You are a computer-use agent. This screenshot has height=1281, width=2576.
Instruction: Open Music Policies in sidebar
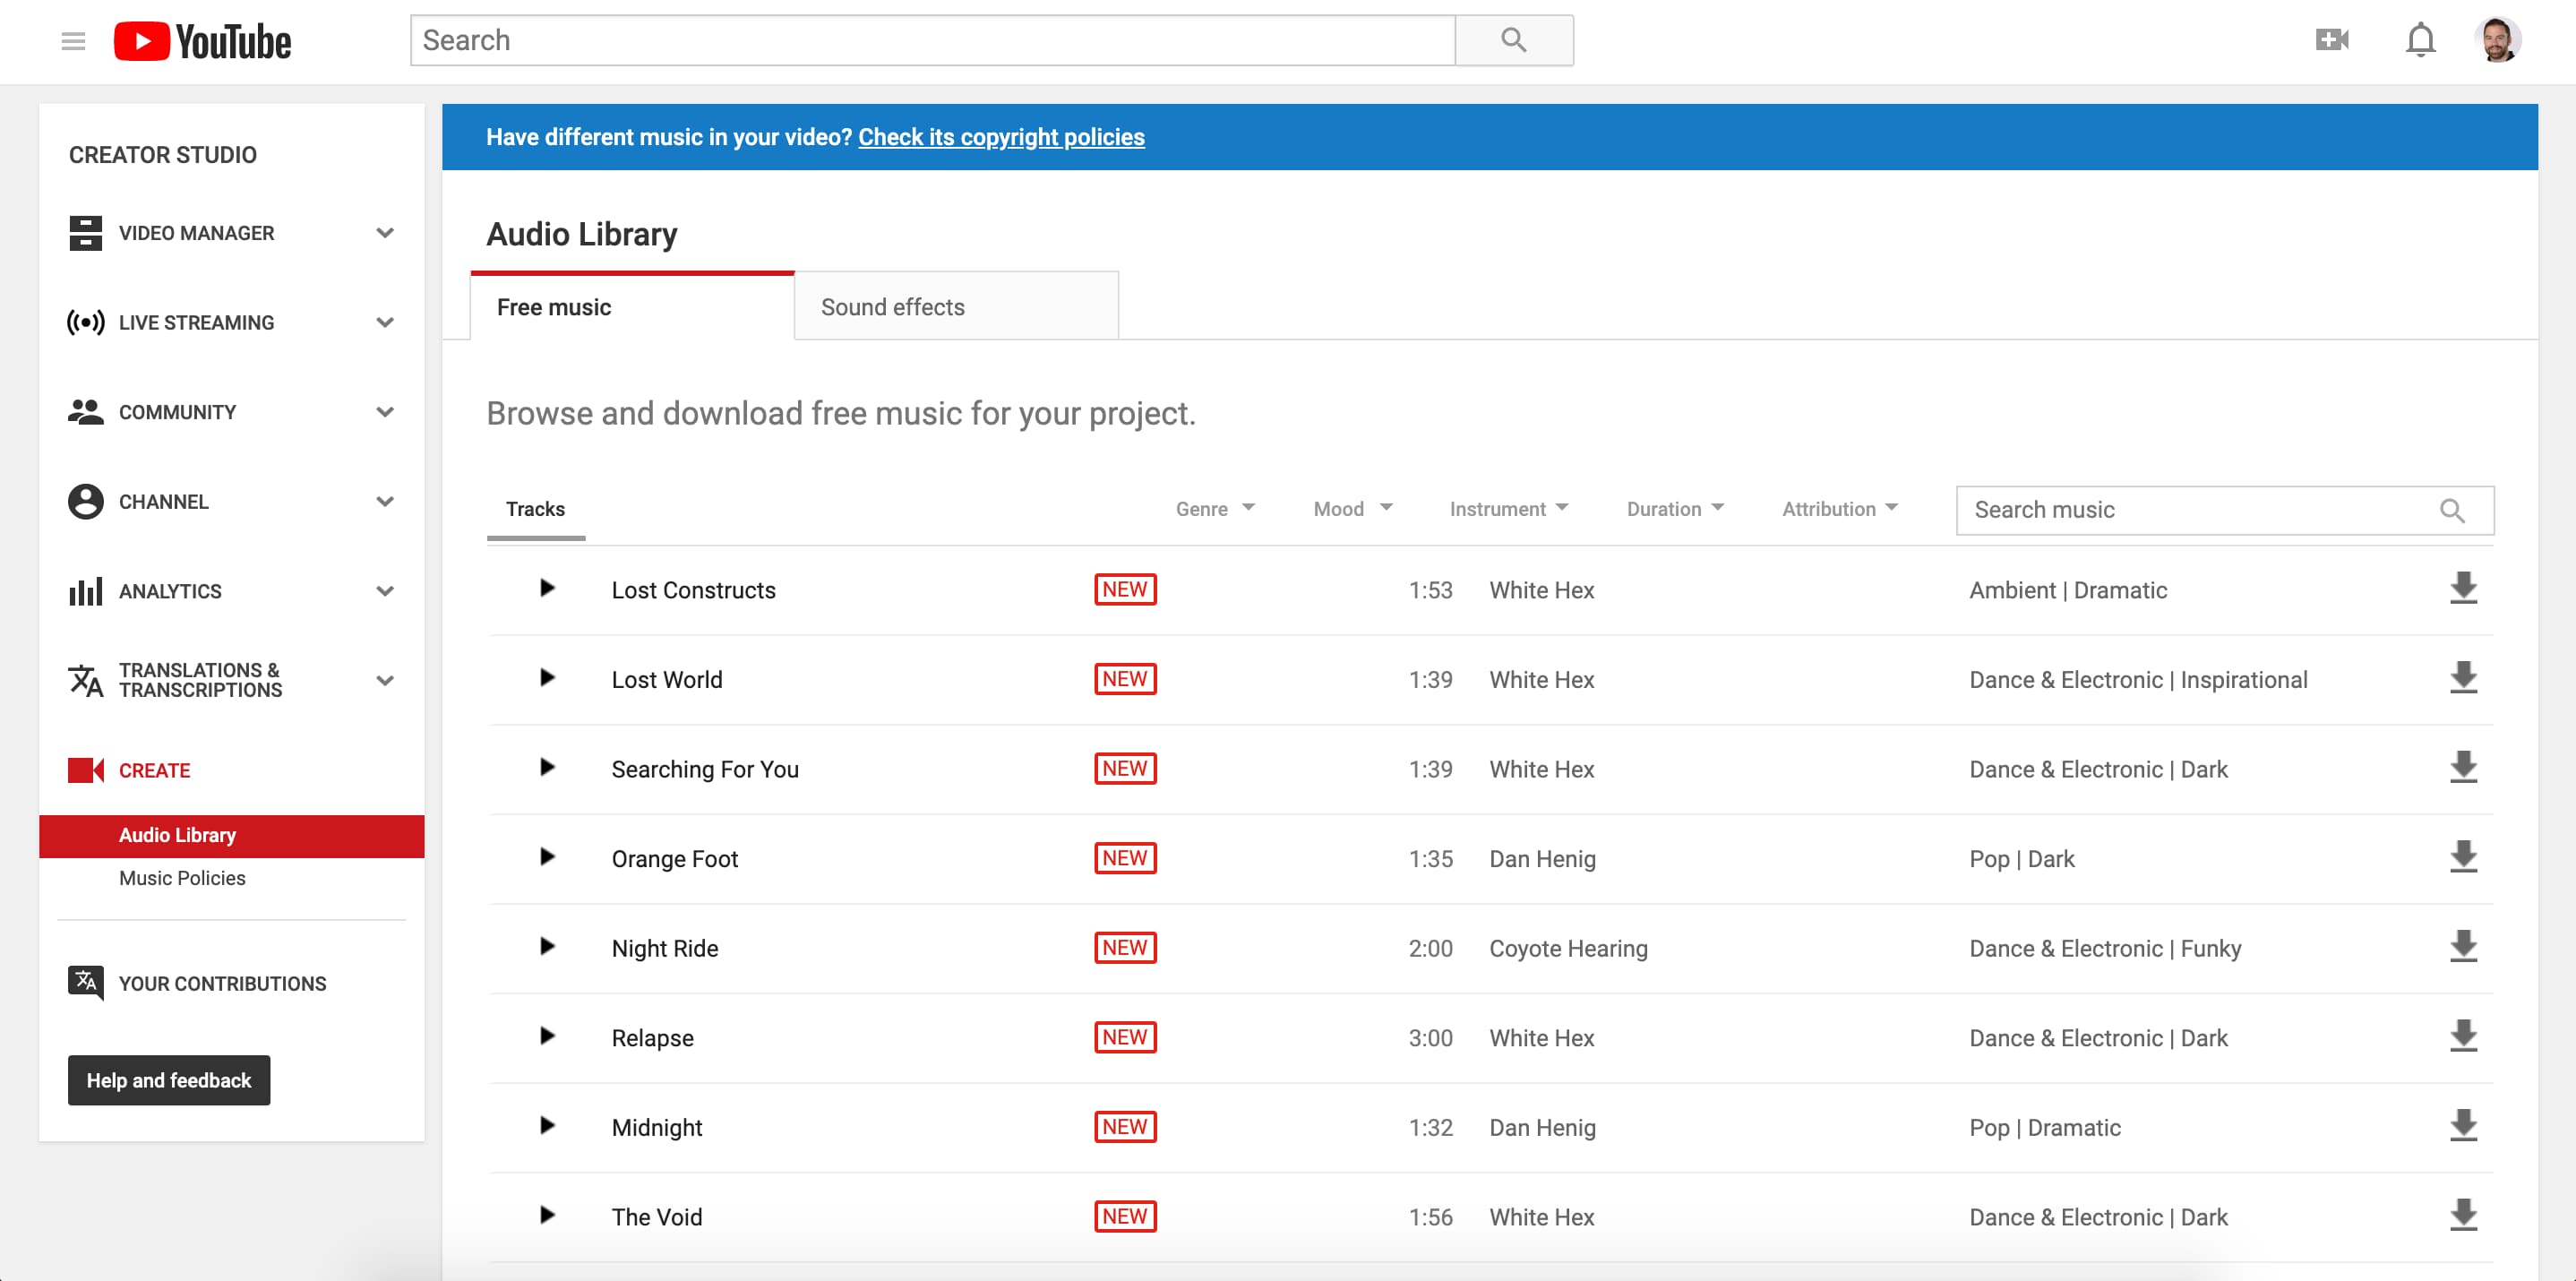(x=182, y=878)
